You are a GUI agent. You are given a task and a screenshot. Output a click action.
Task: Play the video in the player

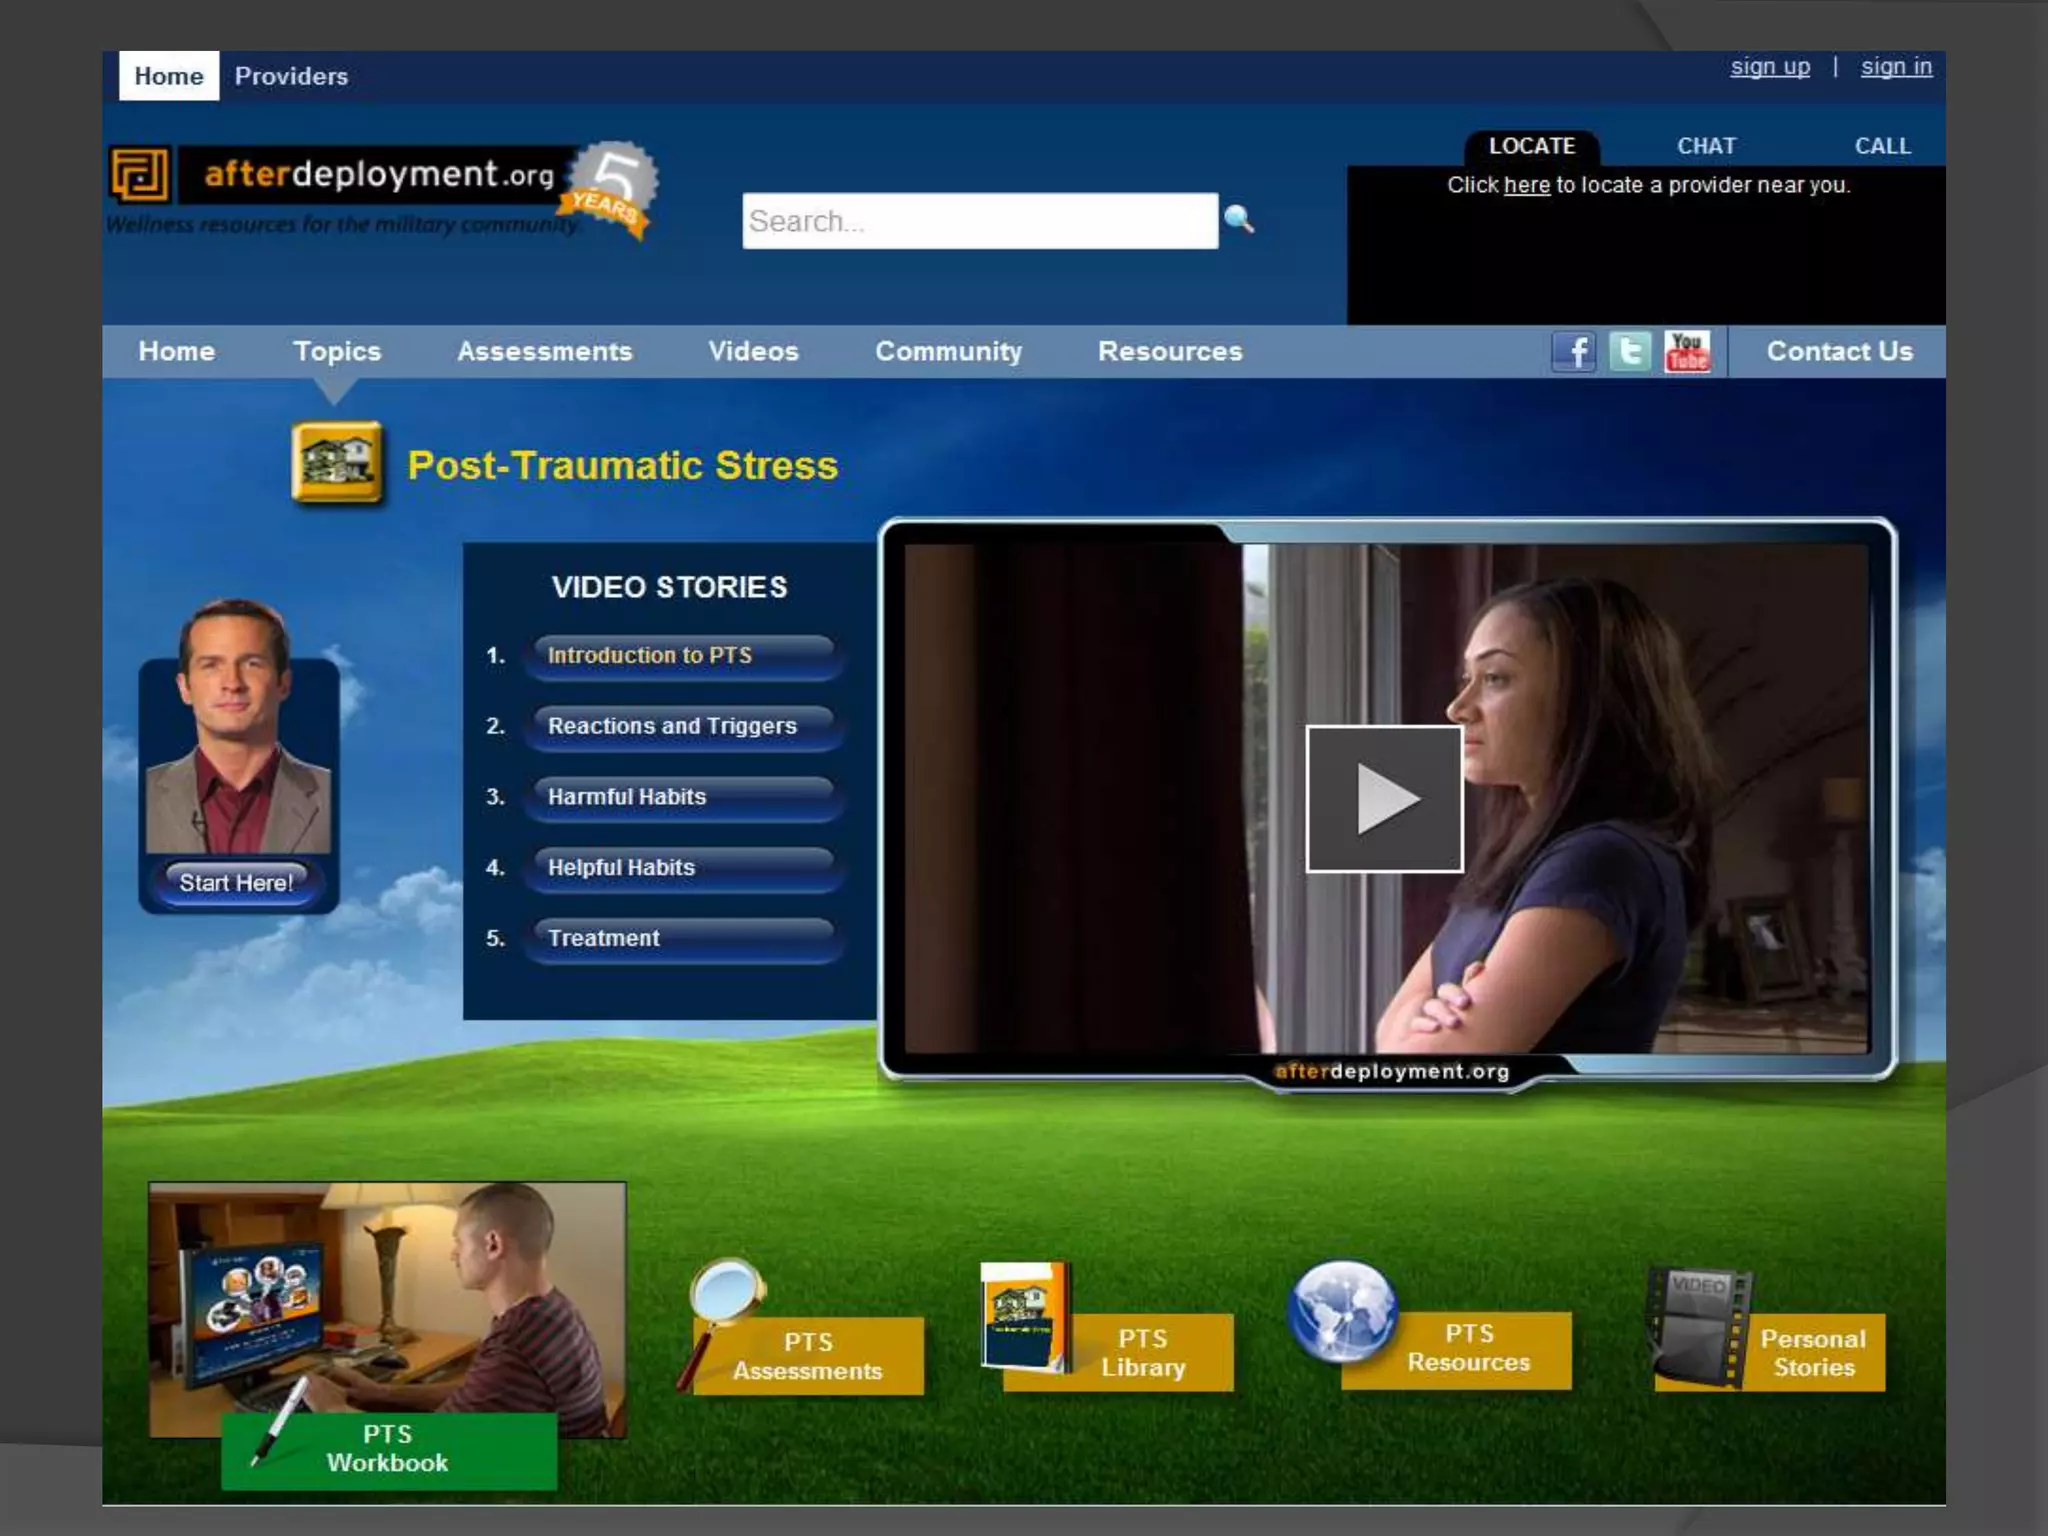tap(1385, 799)
